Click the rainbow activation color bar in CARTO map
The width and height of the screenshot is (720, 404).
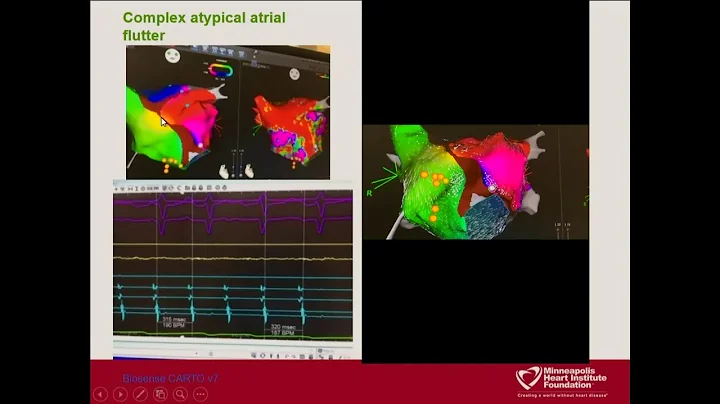point(221,71)
